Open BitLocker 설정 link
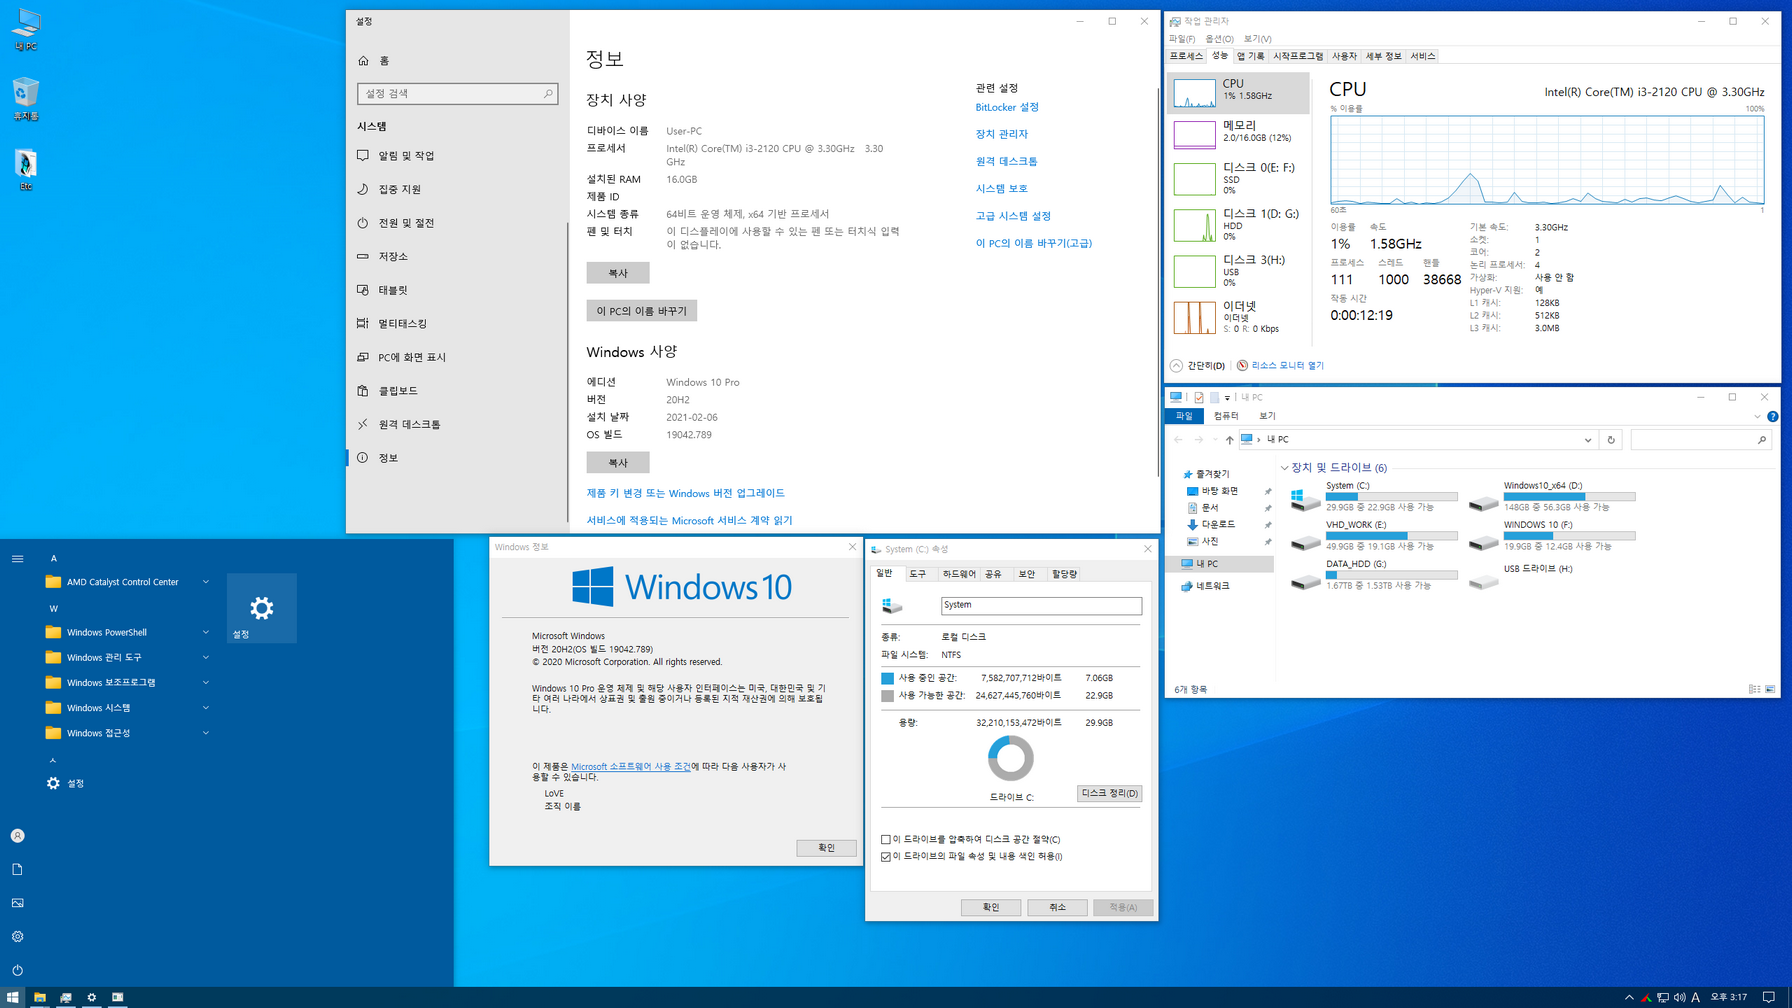Screen dimensions: 1792x1008 [x=1007, y=107]
